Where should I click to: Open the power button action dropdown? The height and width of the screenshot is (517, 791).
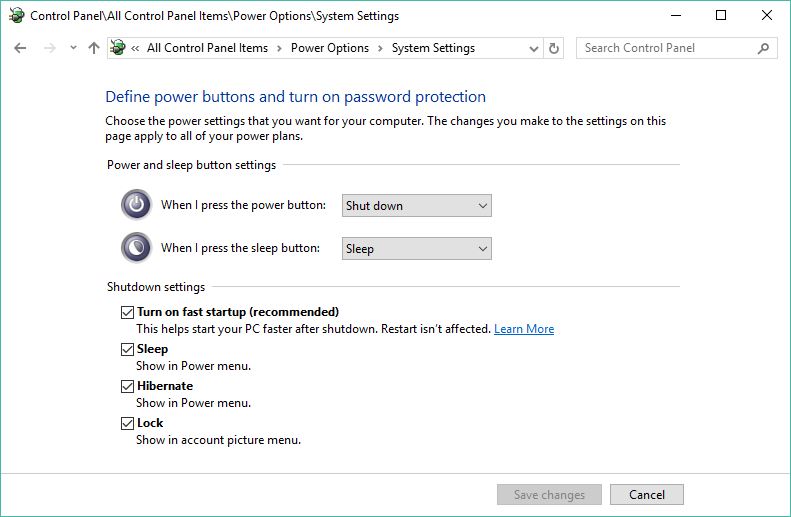click(x=417, y=206)
